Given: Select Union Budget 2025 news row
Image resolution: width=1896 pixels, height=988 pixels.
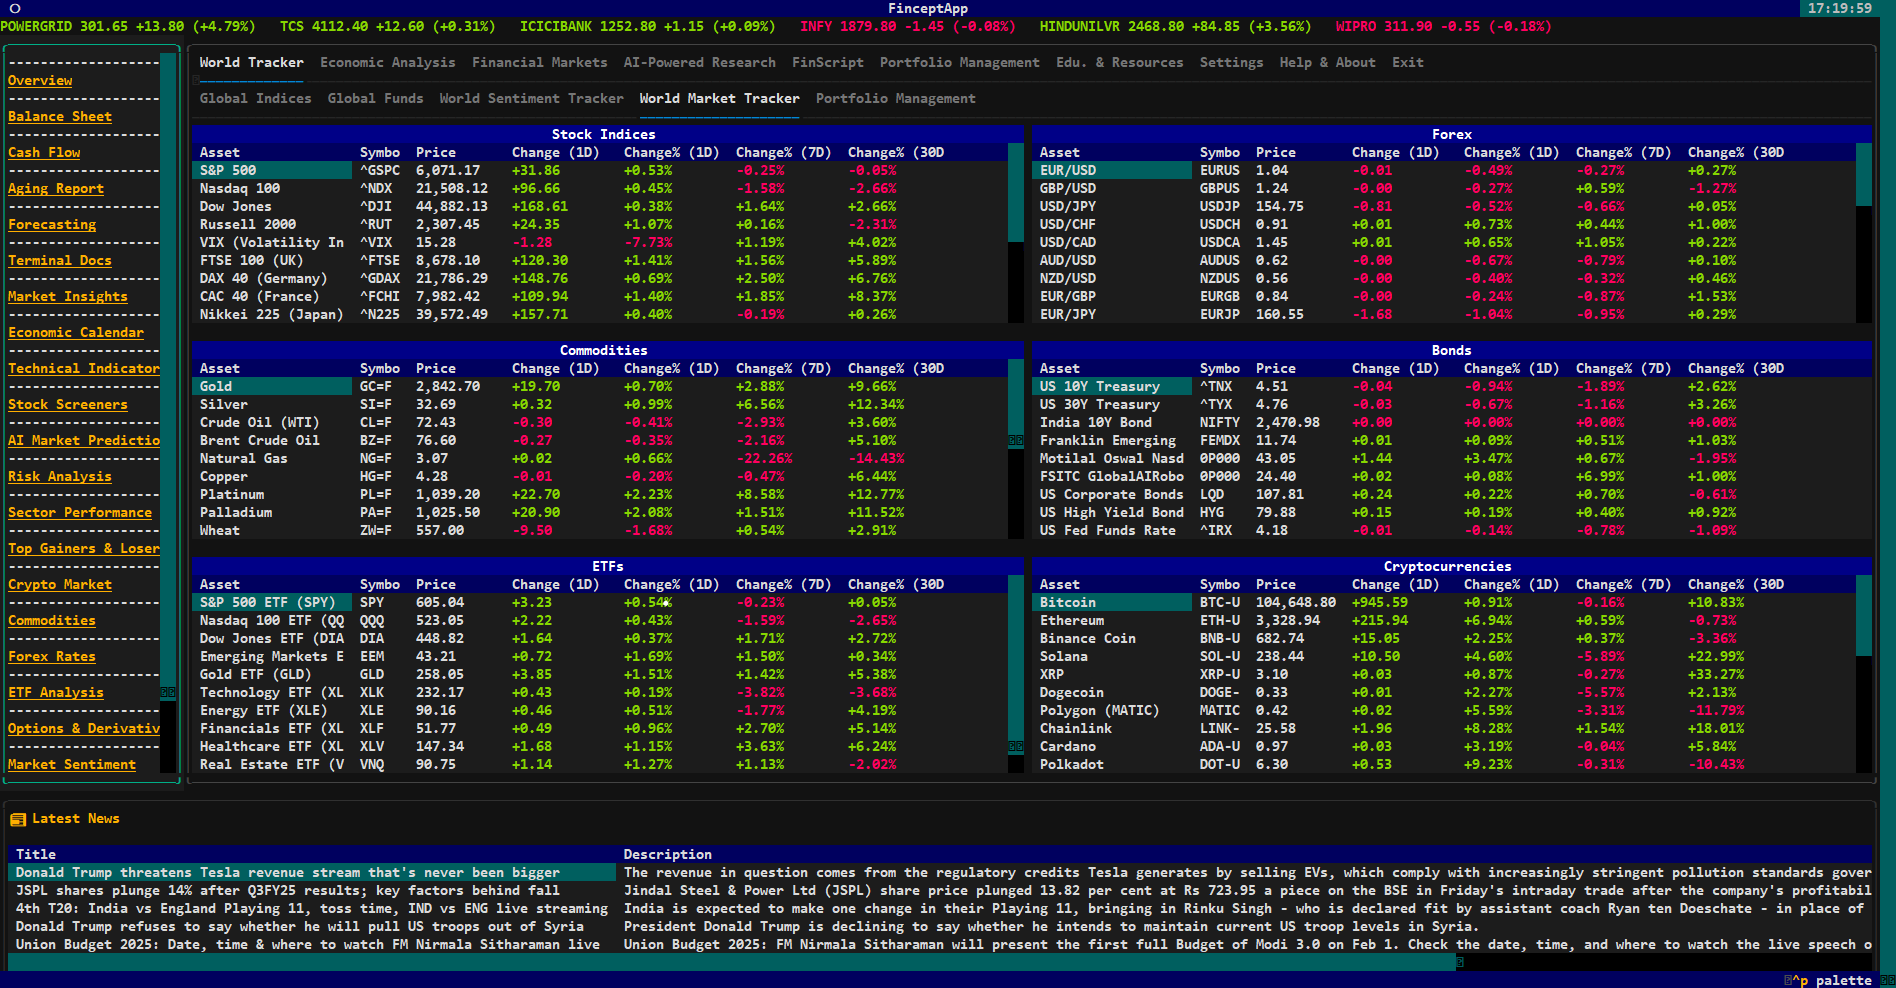Looking at the screenshot, I should point(940,944).
